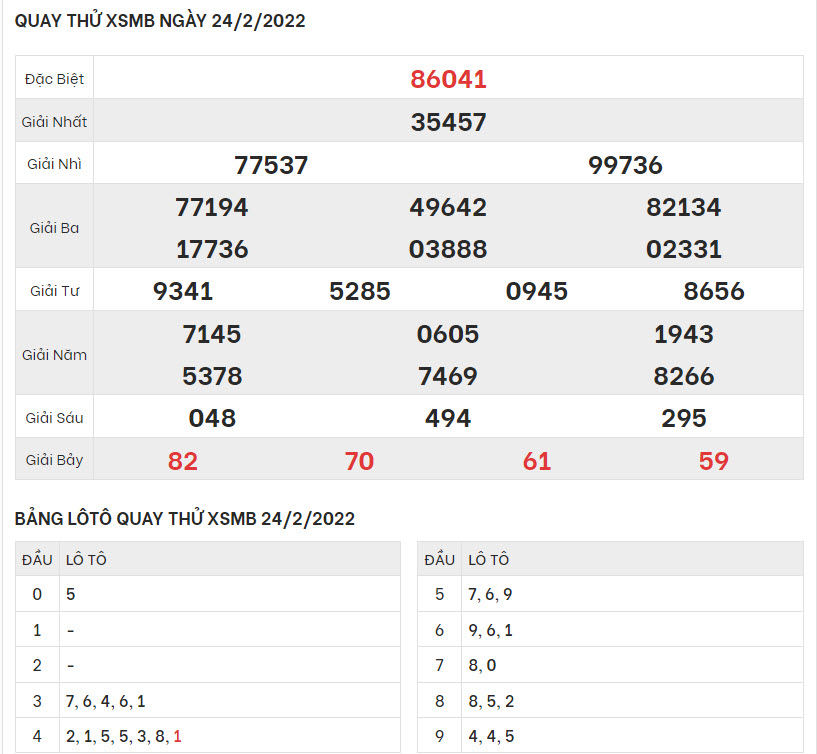
Task: Select the Giải Bảy row label
Action: (x=54, y=461)
